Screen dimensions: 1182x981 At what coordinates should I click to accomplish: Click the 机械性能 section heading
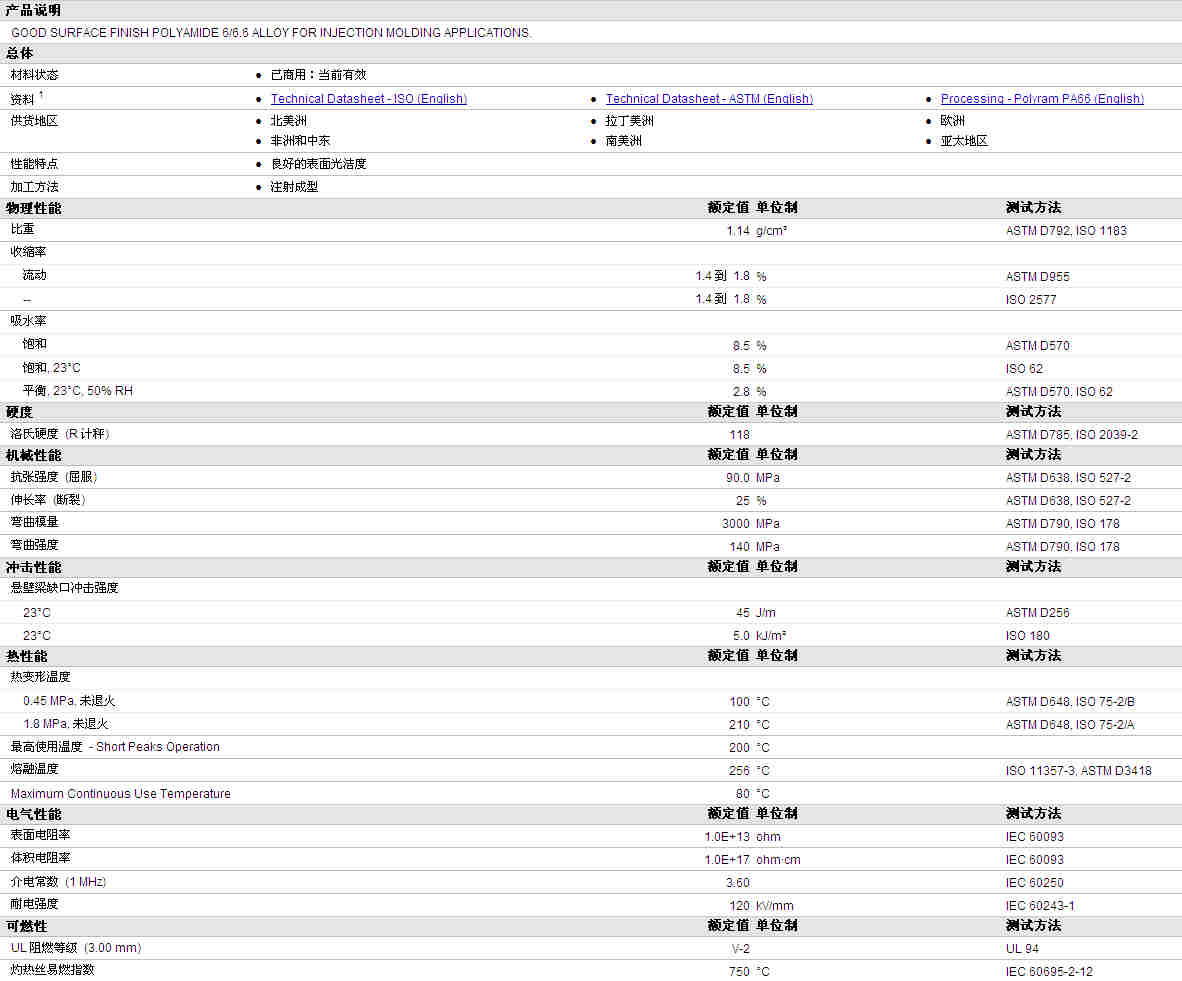pos(33,455)
